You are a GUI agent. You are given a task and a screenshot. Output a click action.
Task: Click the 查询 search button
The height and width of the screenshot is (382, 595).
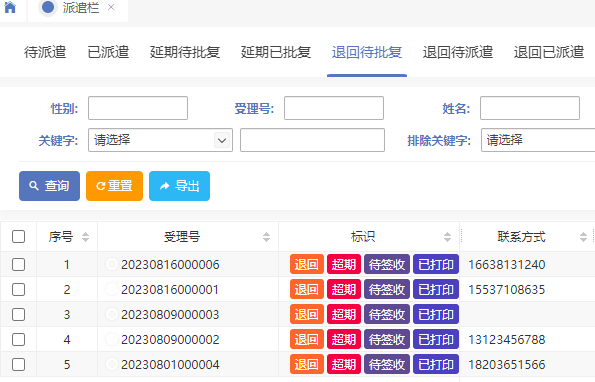(x=49, y=186)
